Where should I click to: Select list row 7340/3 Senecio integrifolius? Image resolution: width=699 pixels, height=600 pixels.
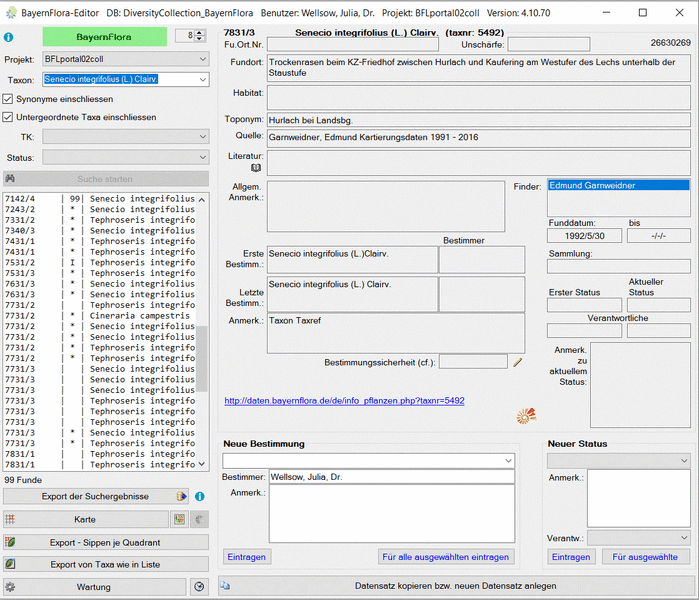click(x=100, y=231)
